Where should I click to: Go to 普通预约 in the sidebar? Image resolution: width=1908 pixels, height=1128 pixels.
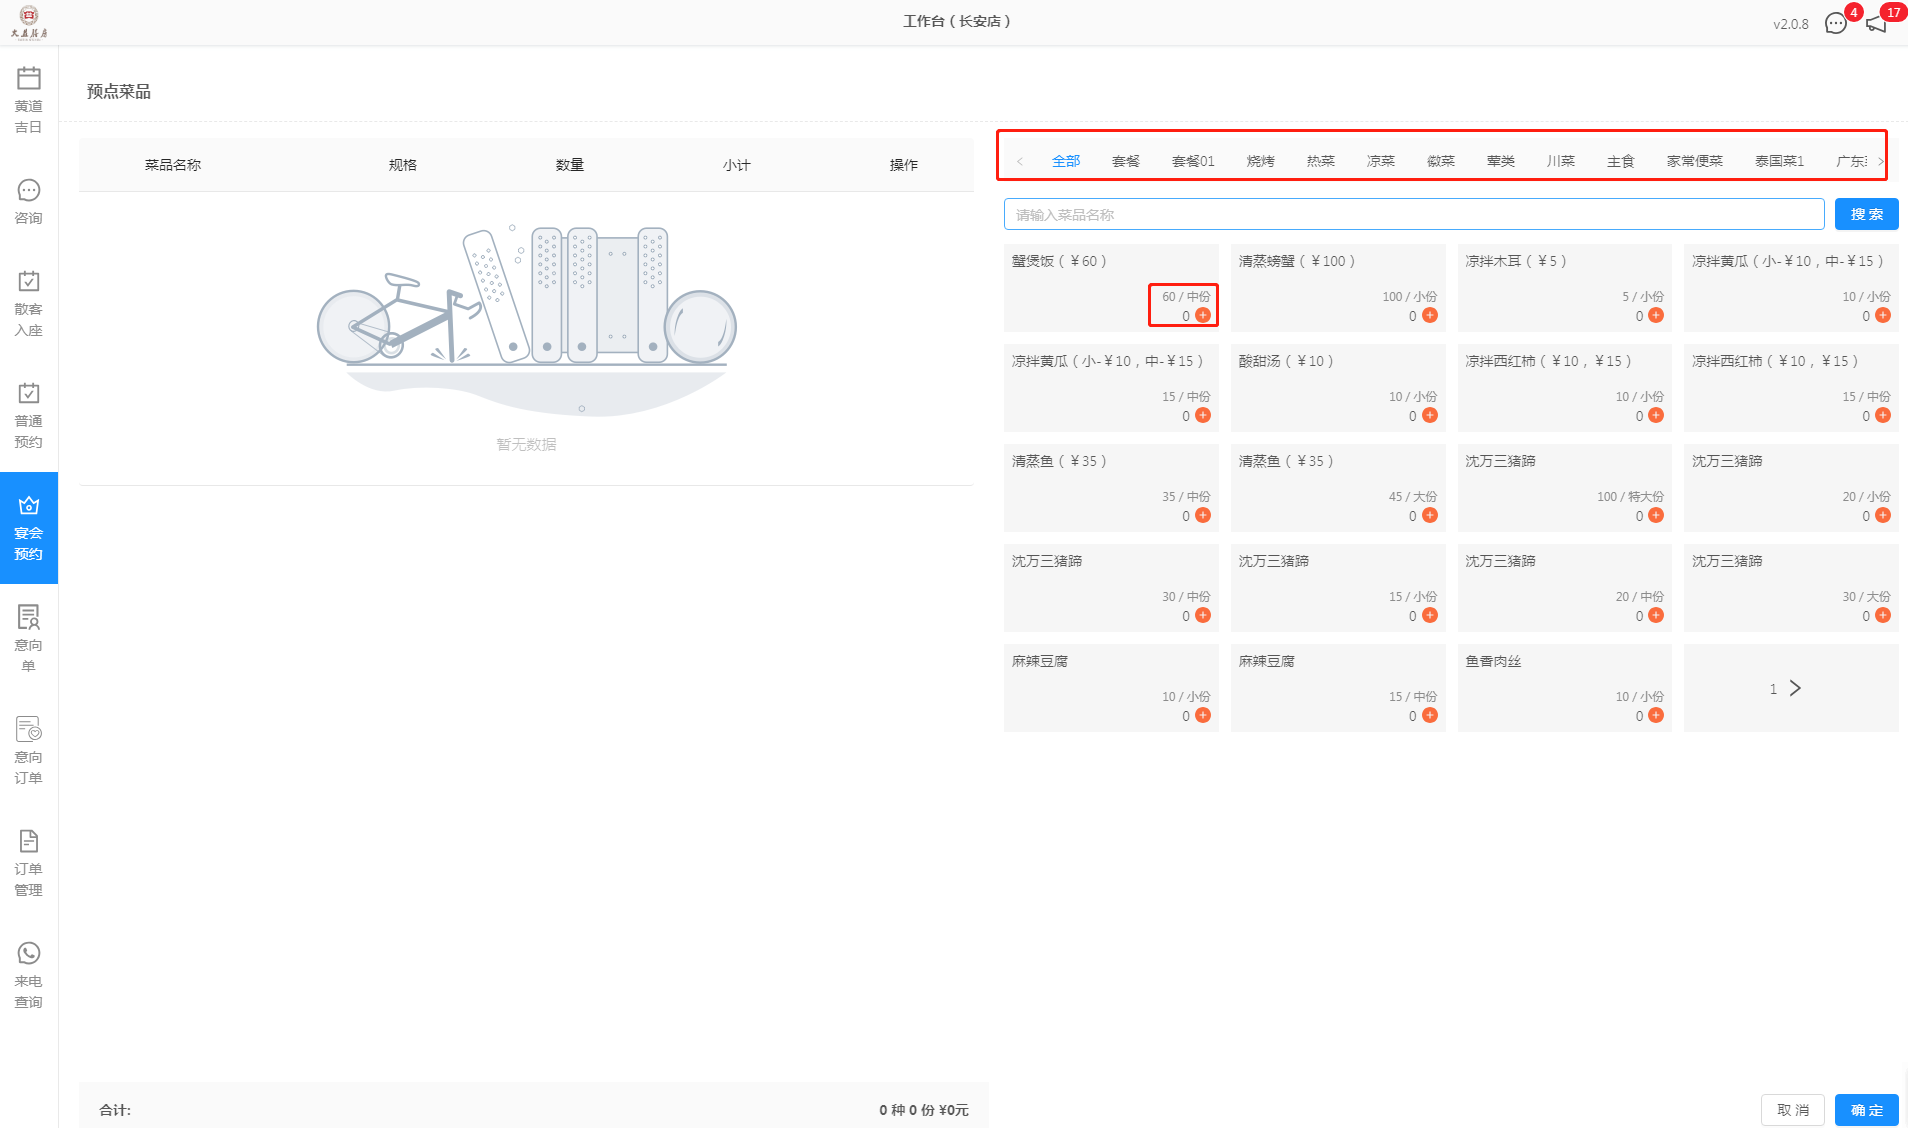tap(29, 415)
